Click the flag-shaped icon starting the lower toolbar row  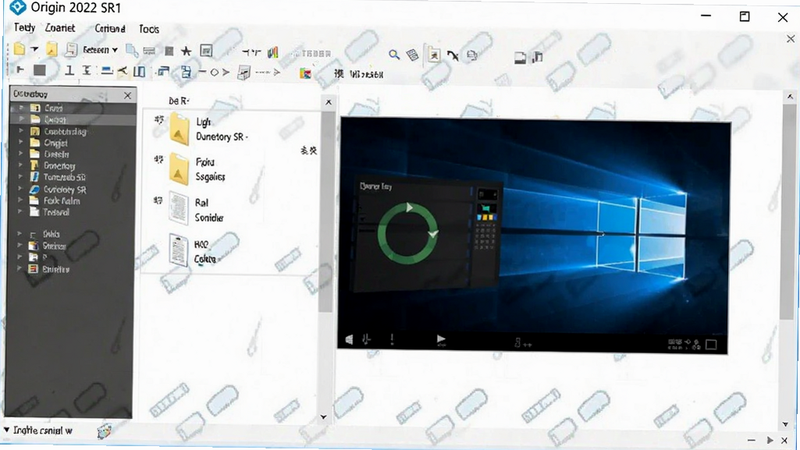point(20,69)
